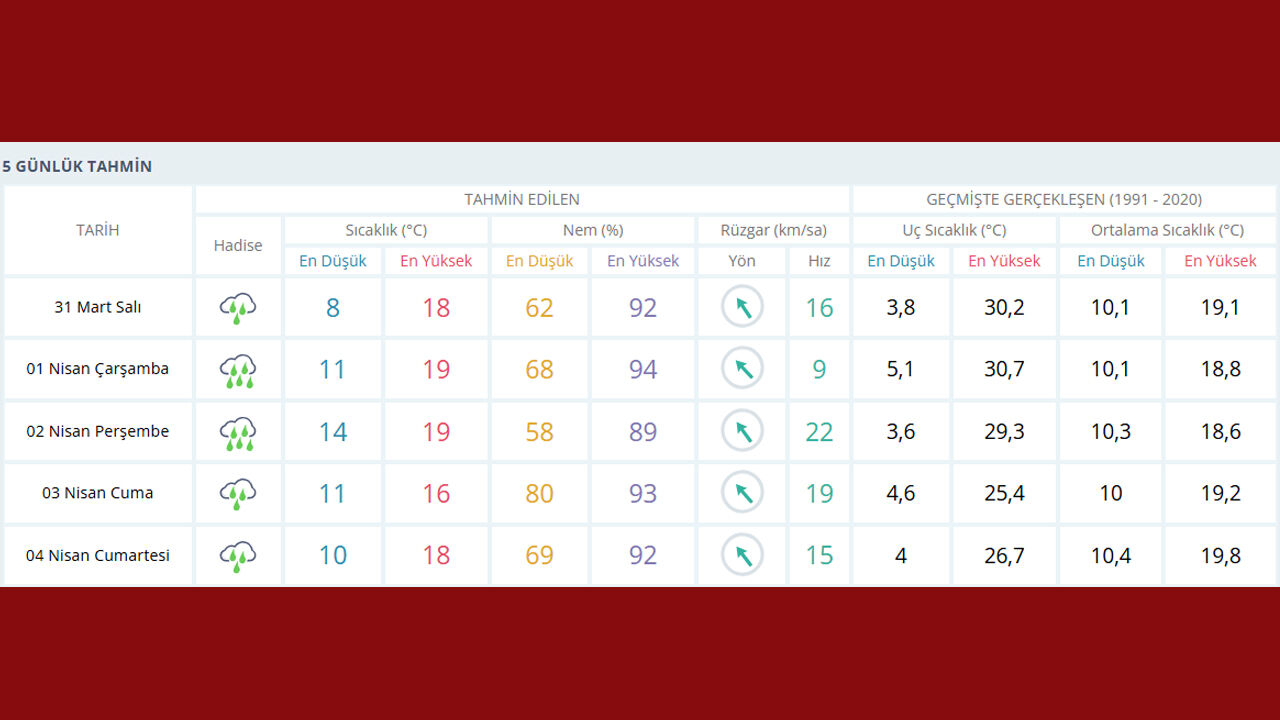Click the Ortalama Sıcaklık (°C) header
Image resolution: width=1280 pixels, height=720 pixels.
coord(1167,230)
